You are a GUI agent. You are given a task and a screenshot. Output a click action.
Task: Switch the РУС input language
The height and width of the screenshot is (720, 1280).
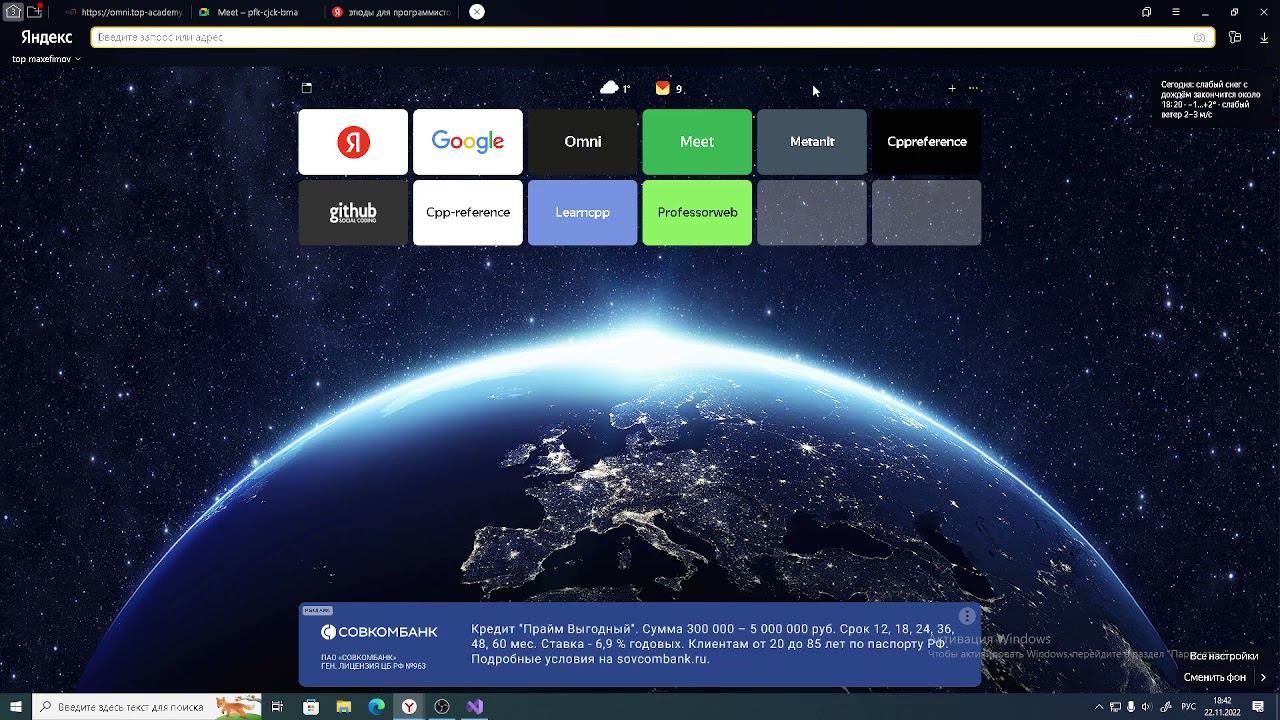click(1189, 707)
